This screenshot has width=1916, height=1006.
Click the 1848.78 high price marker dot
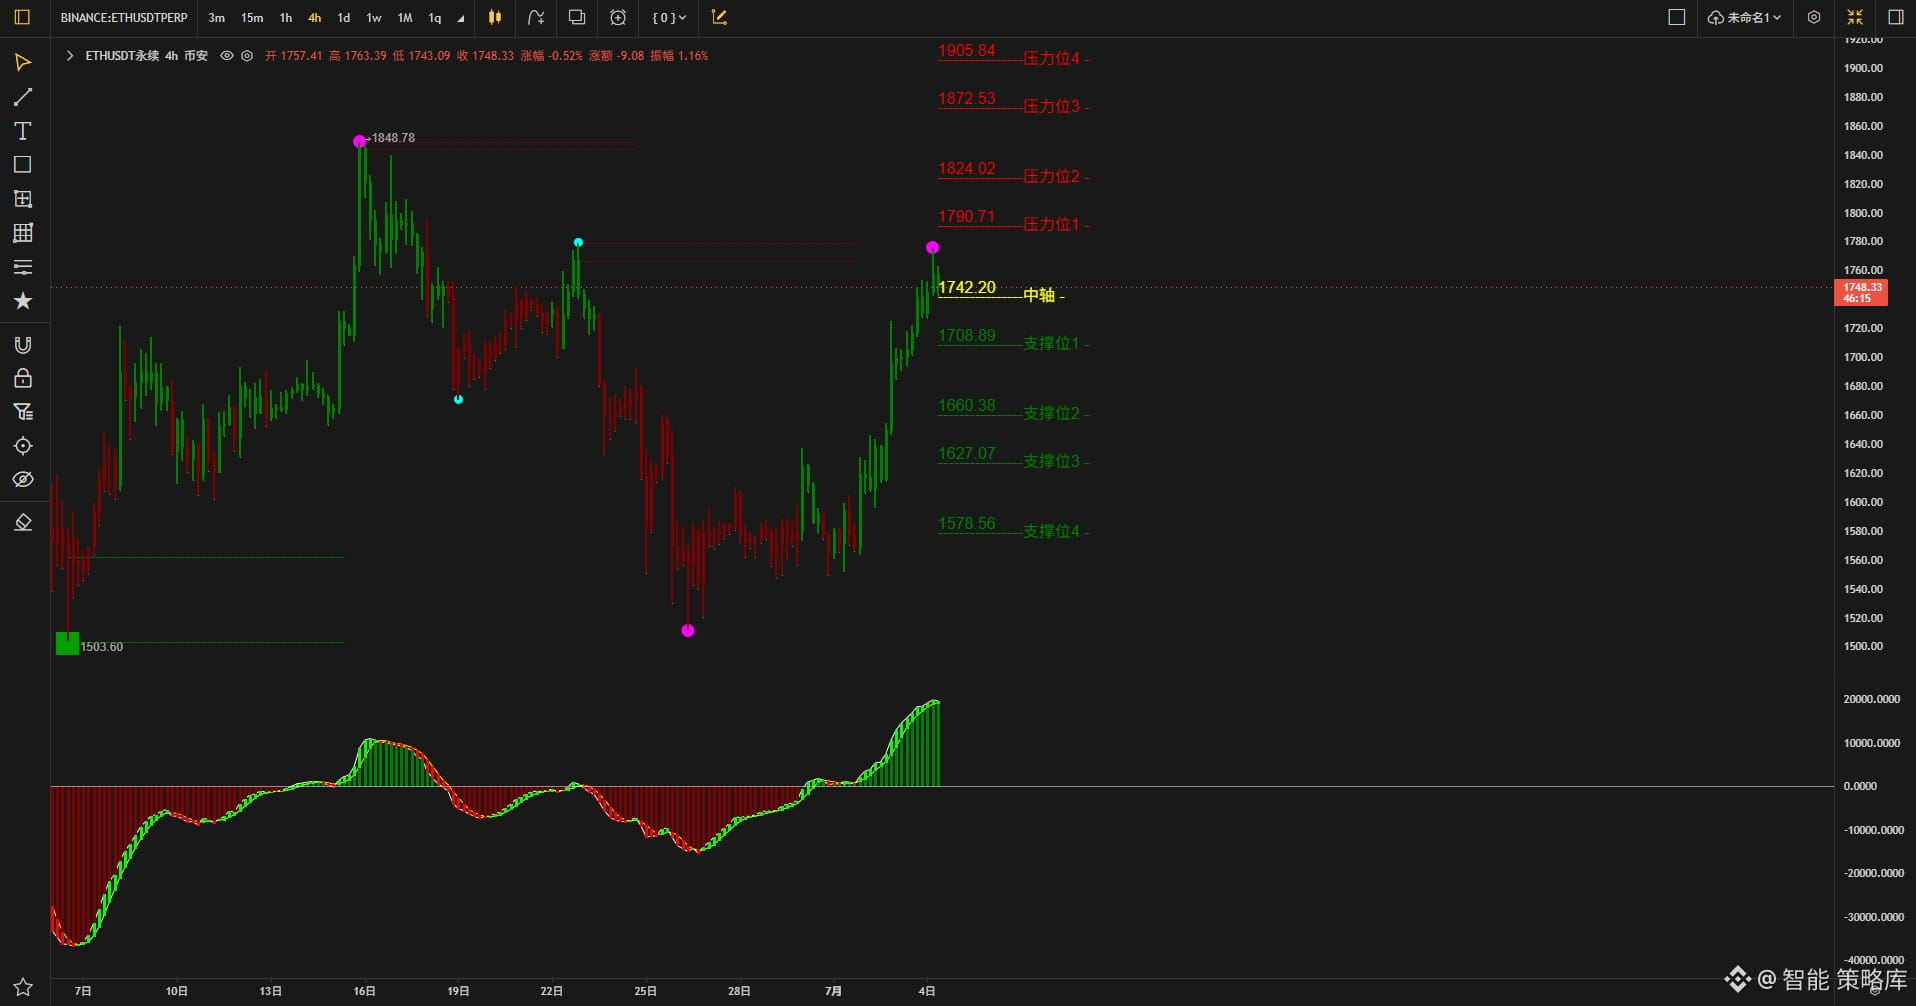coord(359,141)
